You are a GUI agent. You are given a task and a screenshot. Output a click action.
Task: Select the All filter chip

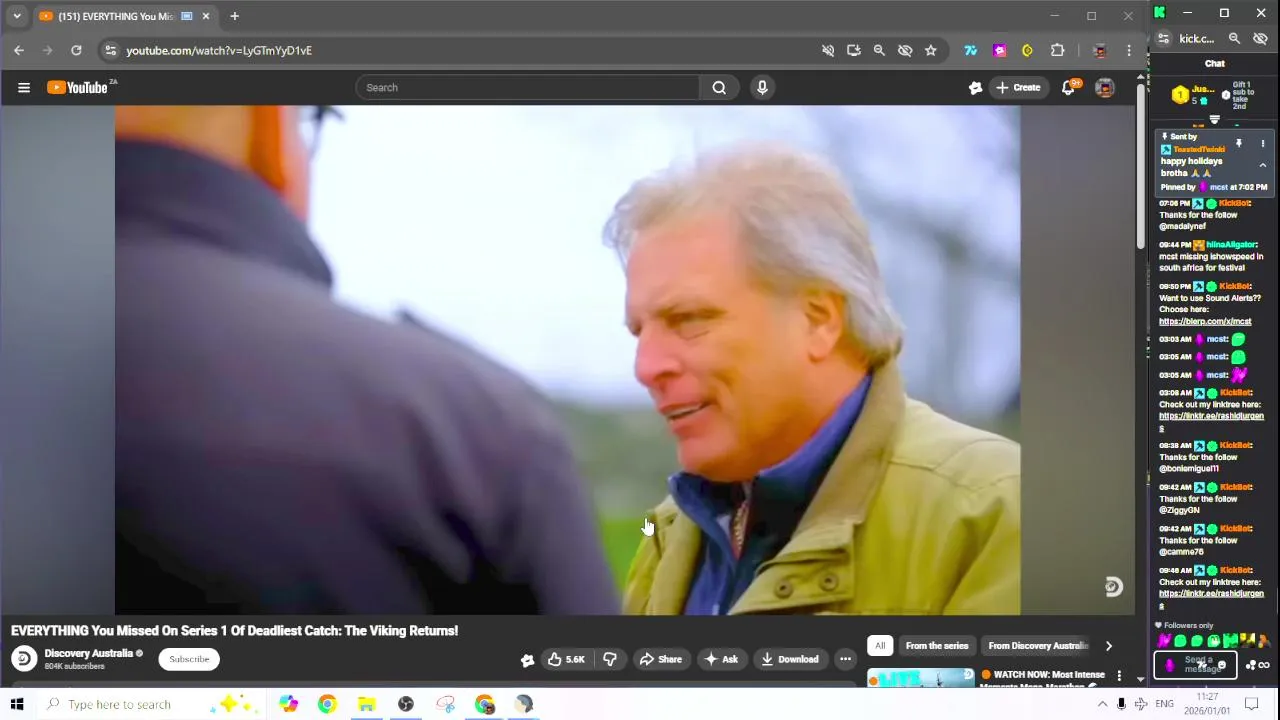880,646
